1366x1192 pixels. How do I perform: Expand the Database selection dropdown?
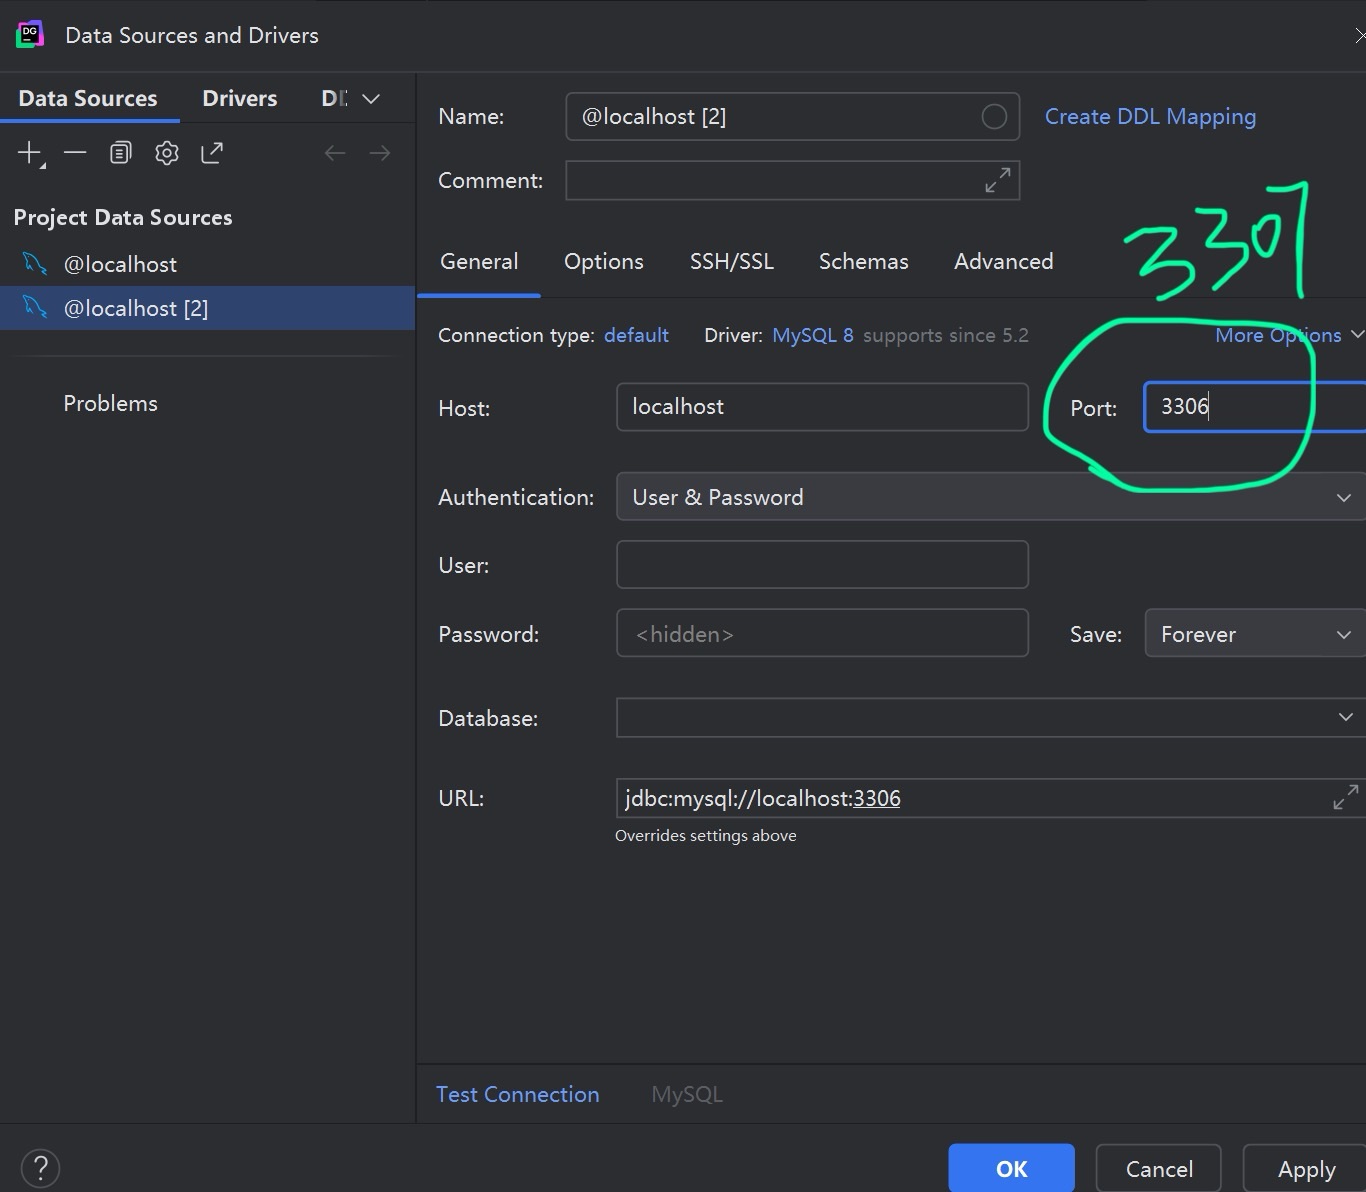pyautogui.click(x=1344, y=717)
